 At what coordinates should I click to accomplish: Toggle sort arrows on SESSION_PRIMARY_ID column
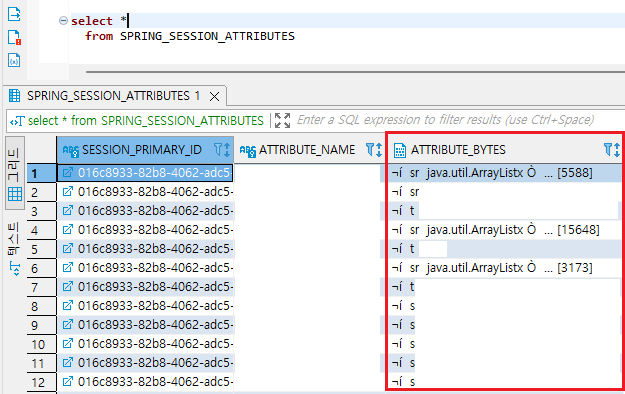click(x=227, y=150)
